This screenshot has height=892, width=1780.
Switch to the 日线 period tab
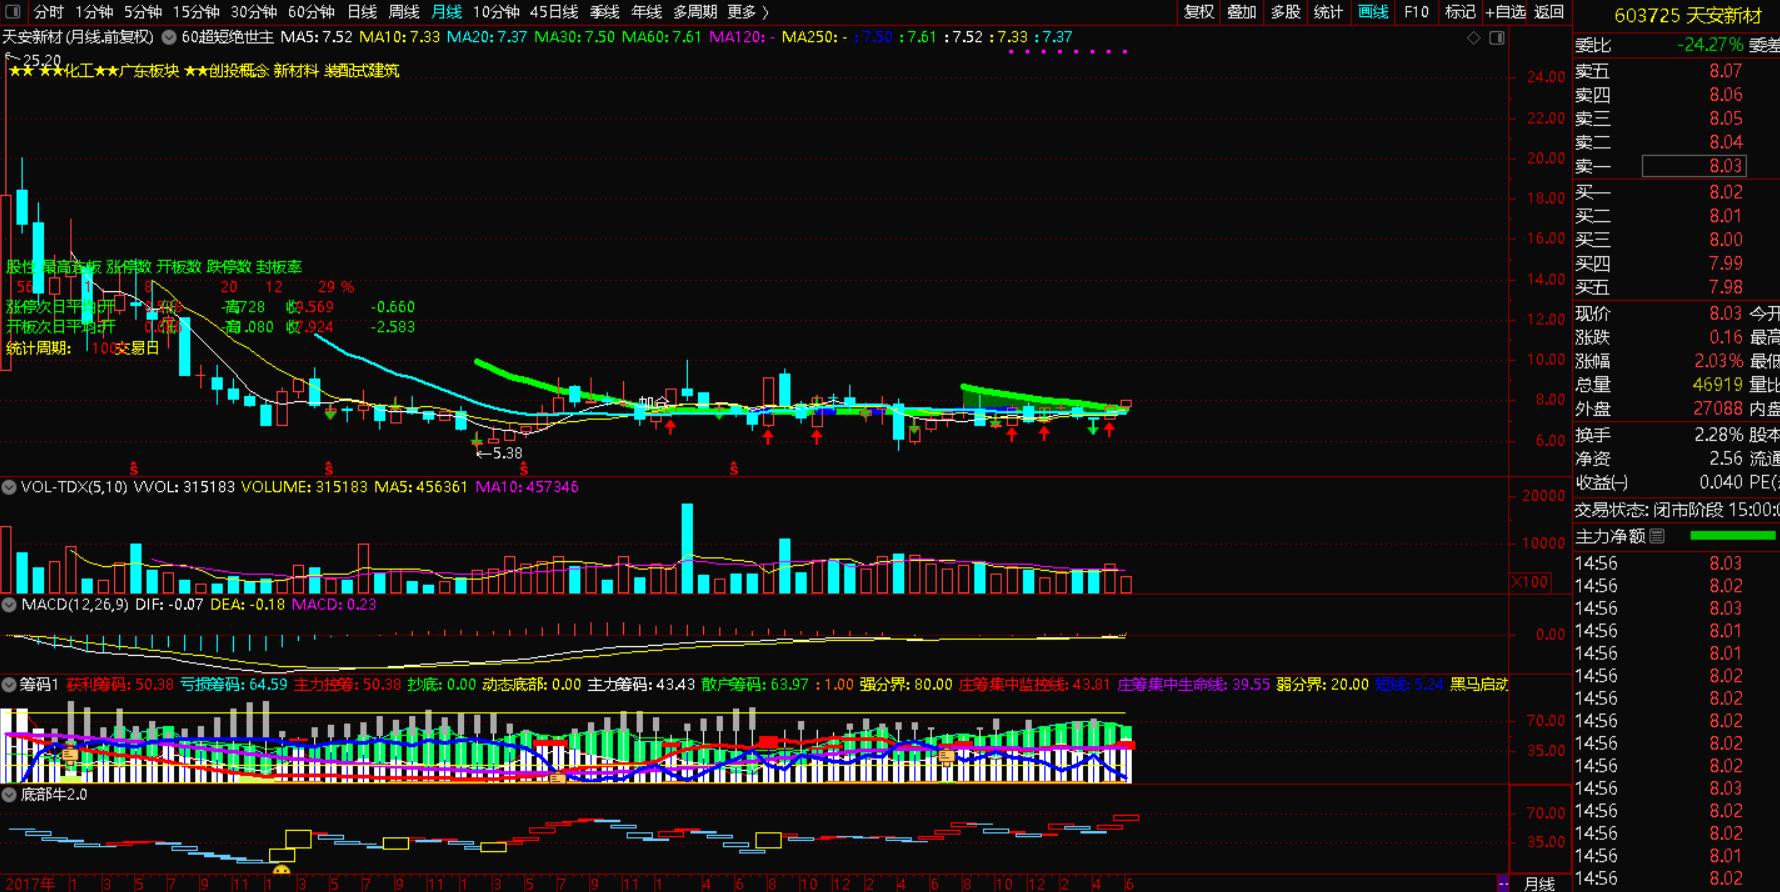[362, 12]
